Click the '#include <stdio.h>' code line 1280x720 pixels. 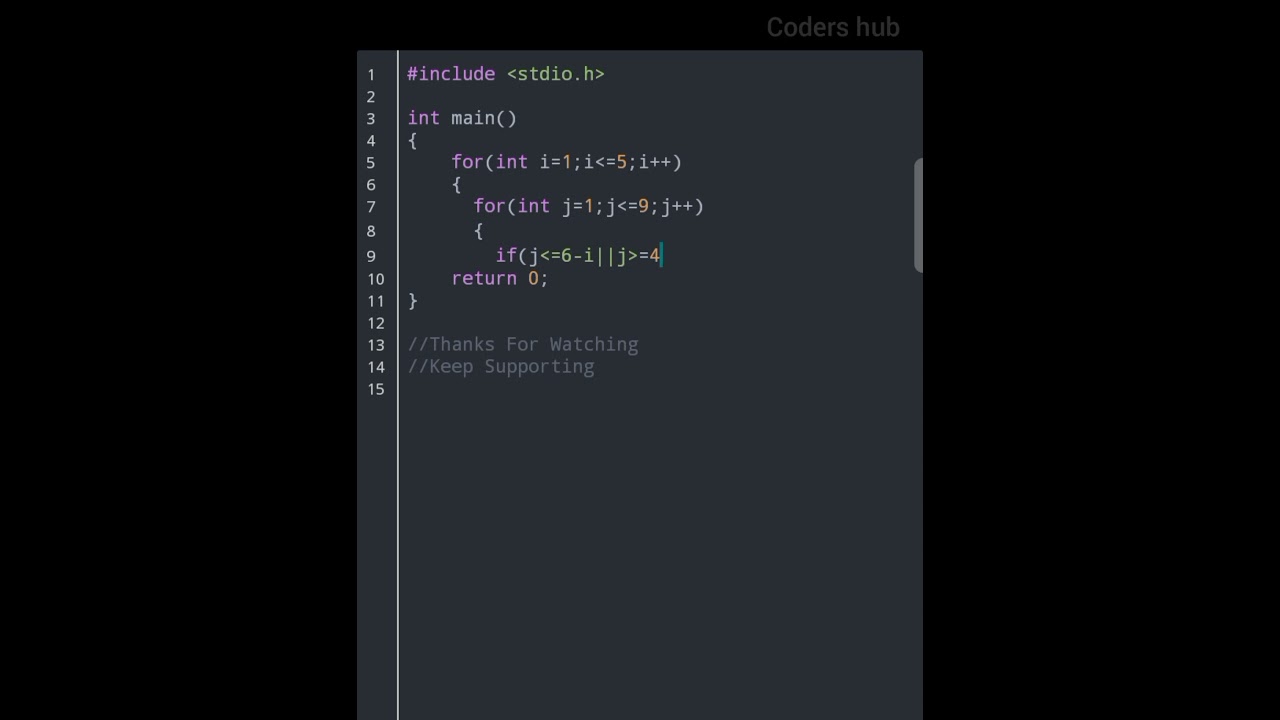[x=506, y=74]
